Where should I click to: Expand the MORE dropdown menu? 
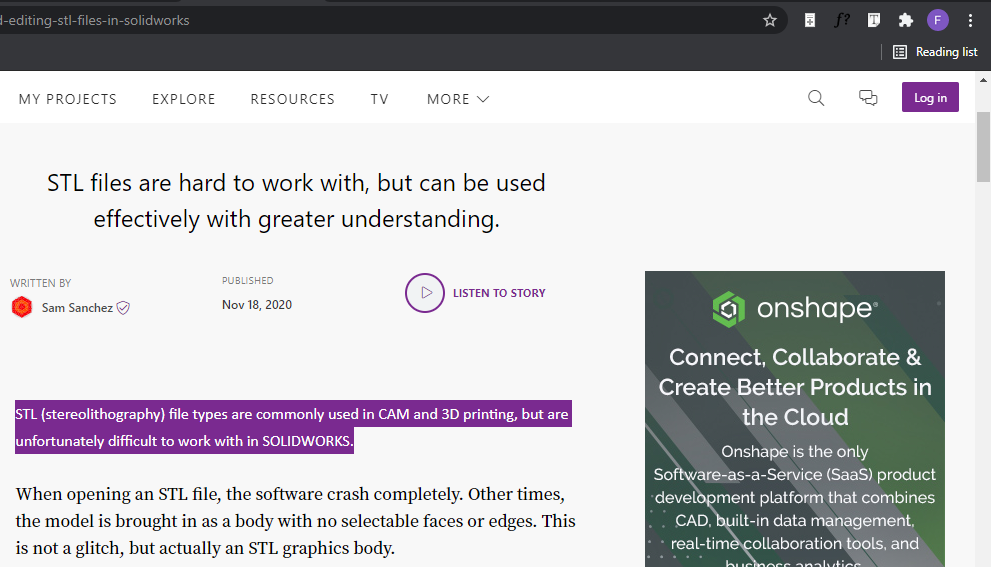pos(458,99)
